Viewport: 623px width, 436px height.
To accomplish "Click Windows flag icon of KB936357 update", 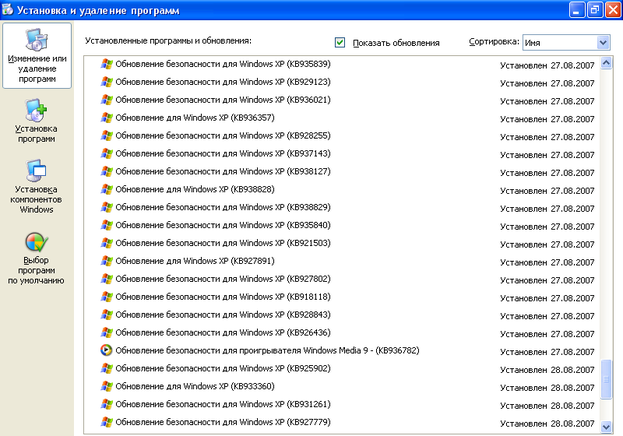I will tap(106, 118).
